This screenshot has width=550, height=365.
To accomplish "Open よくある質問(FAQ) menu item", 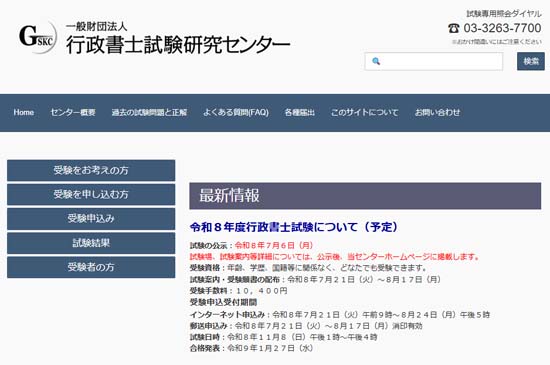I will [236, 113].
